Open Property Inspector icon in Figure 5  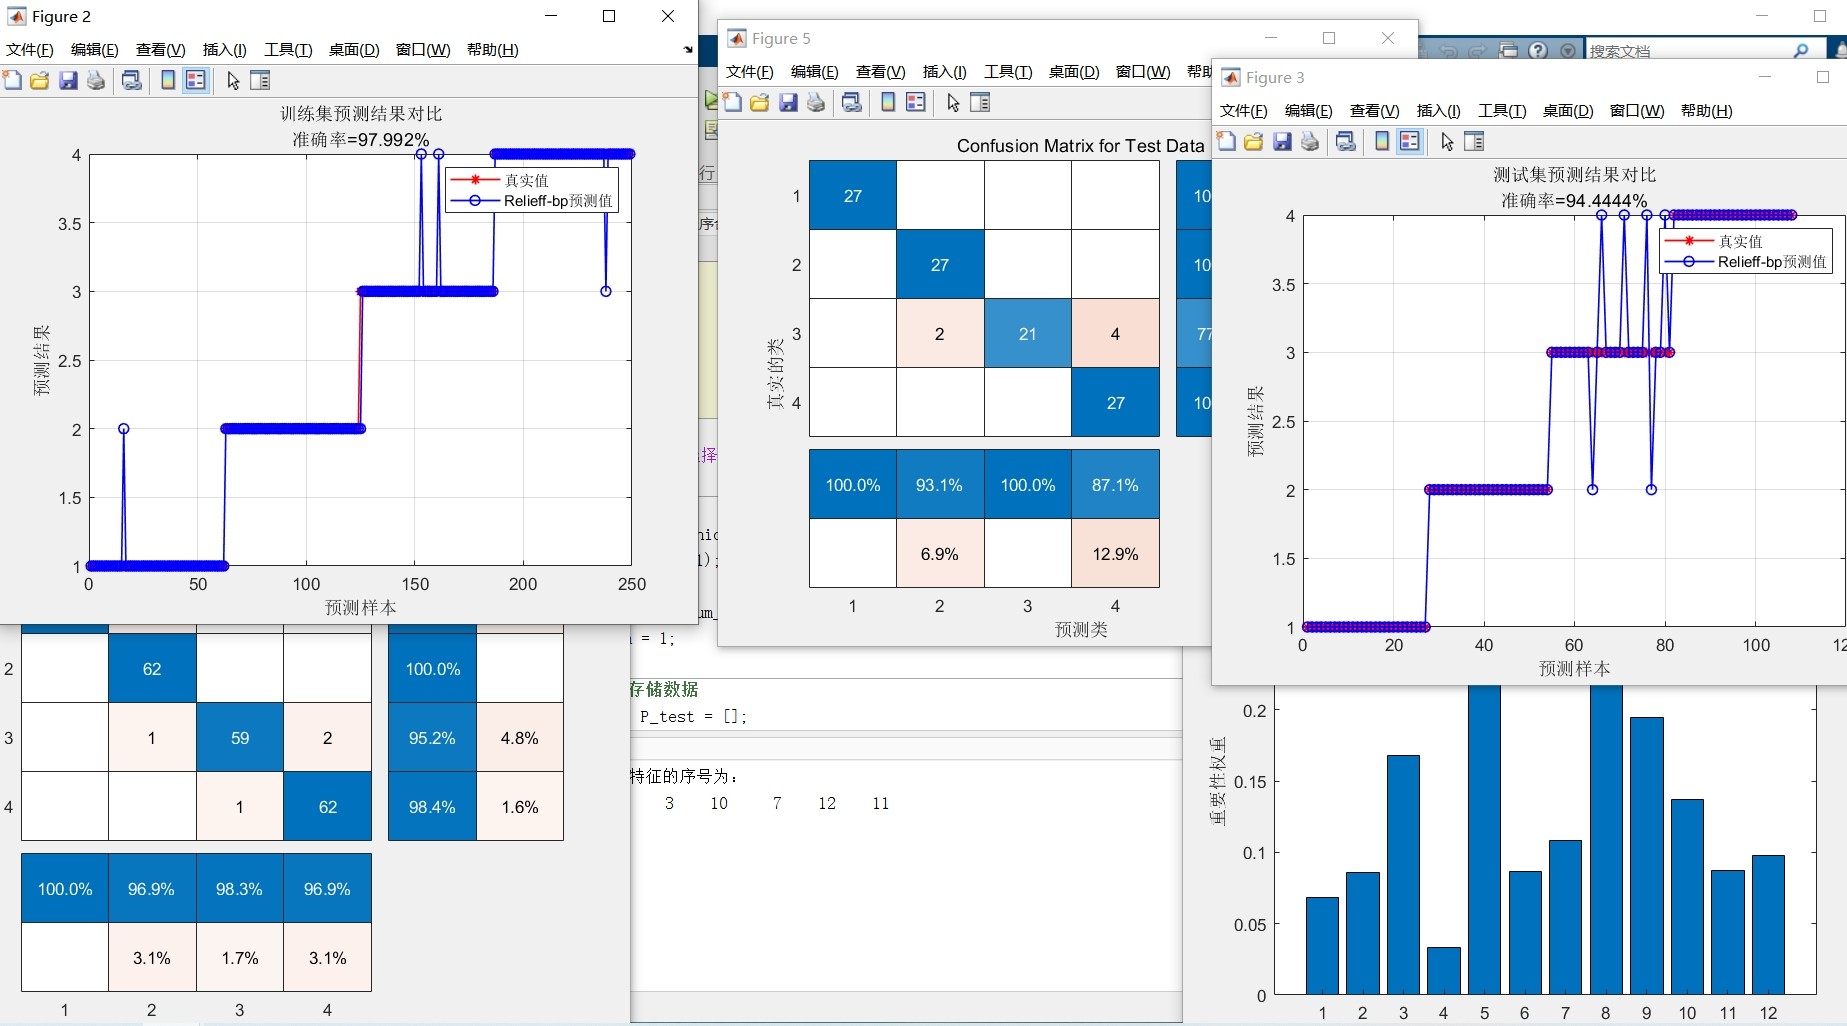pyautogui.click(x=980, y=103)
